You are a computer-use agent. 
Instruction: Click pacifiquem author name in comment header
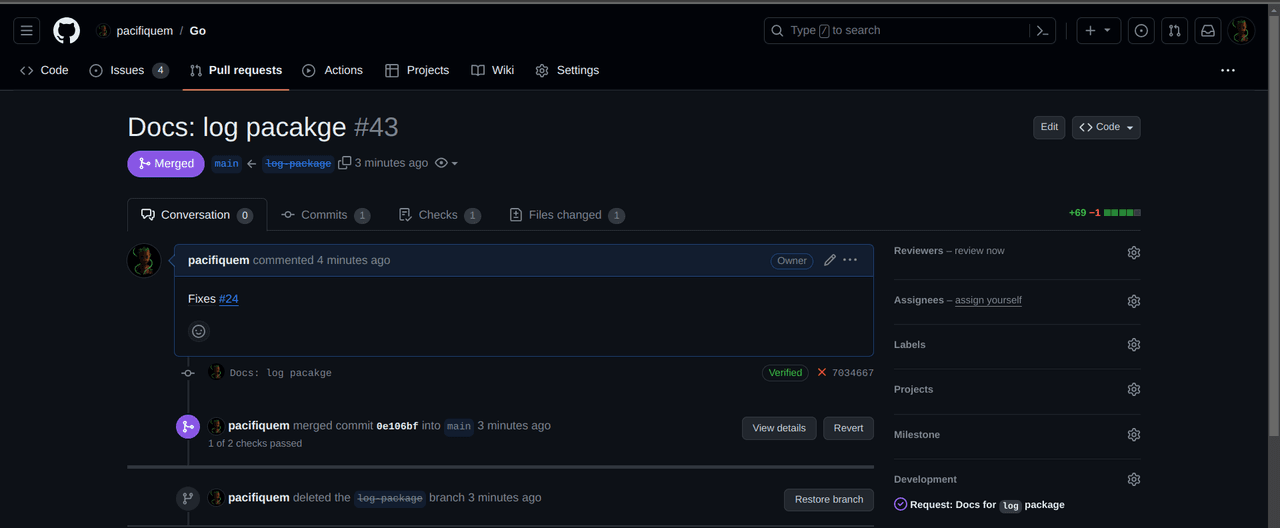pos(219,260)
